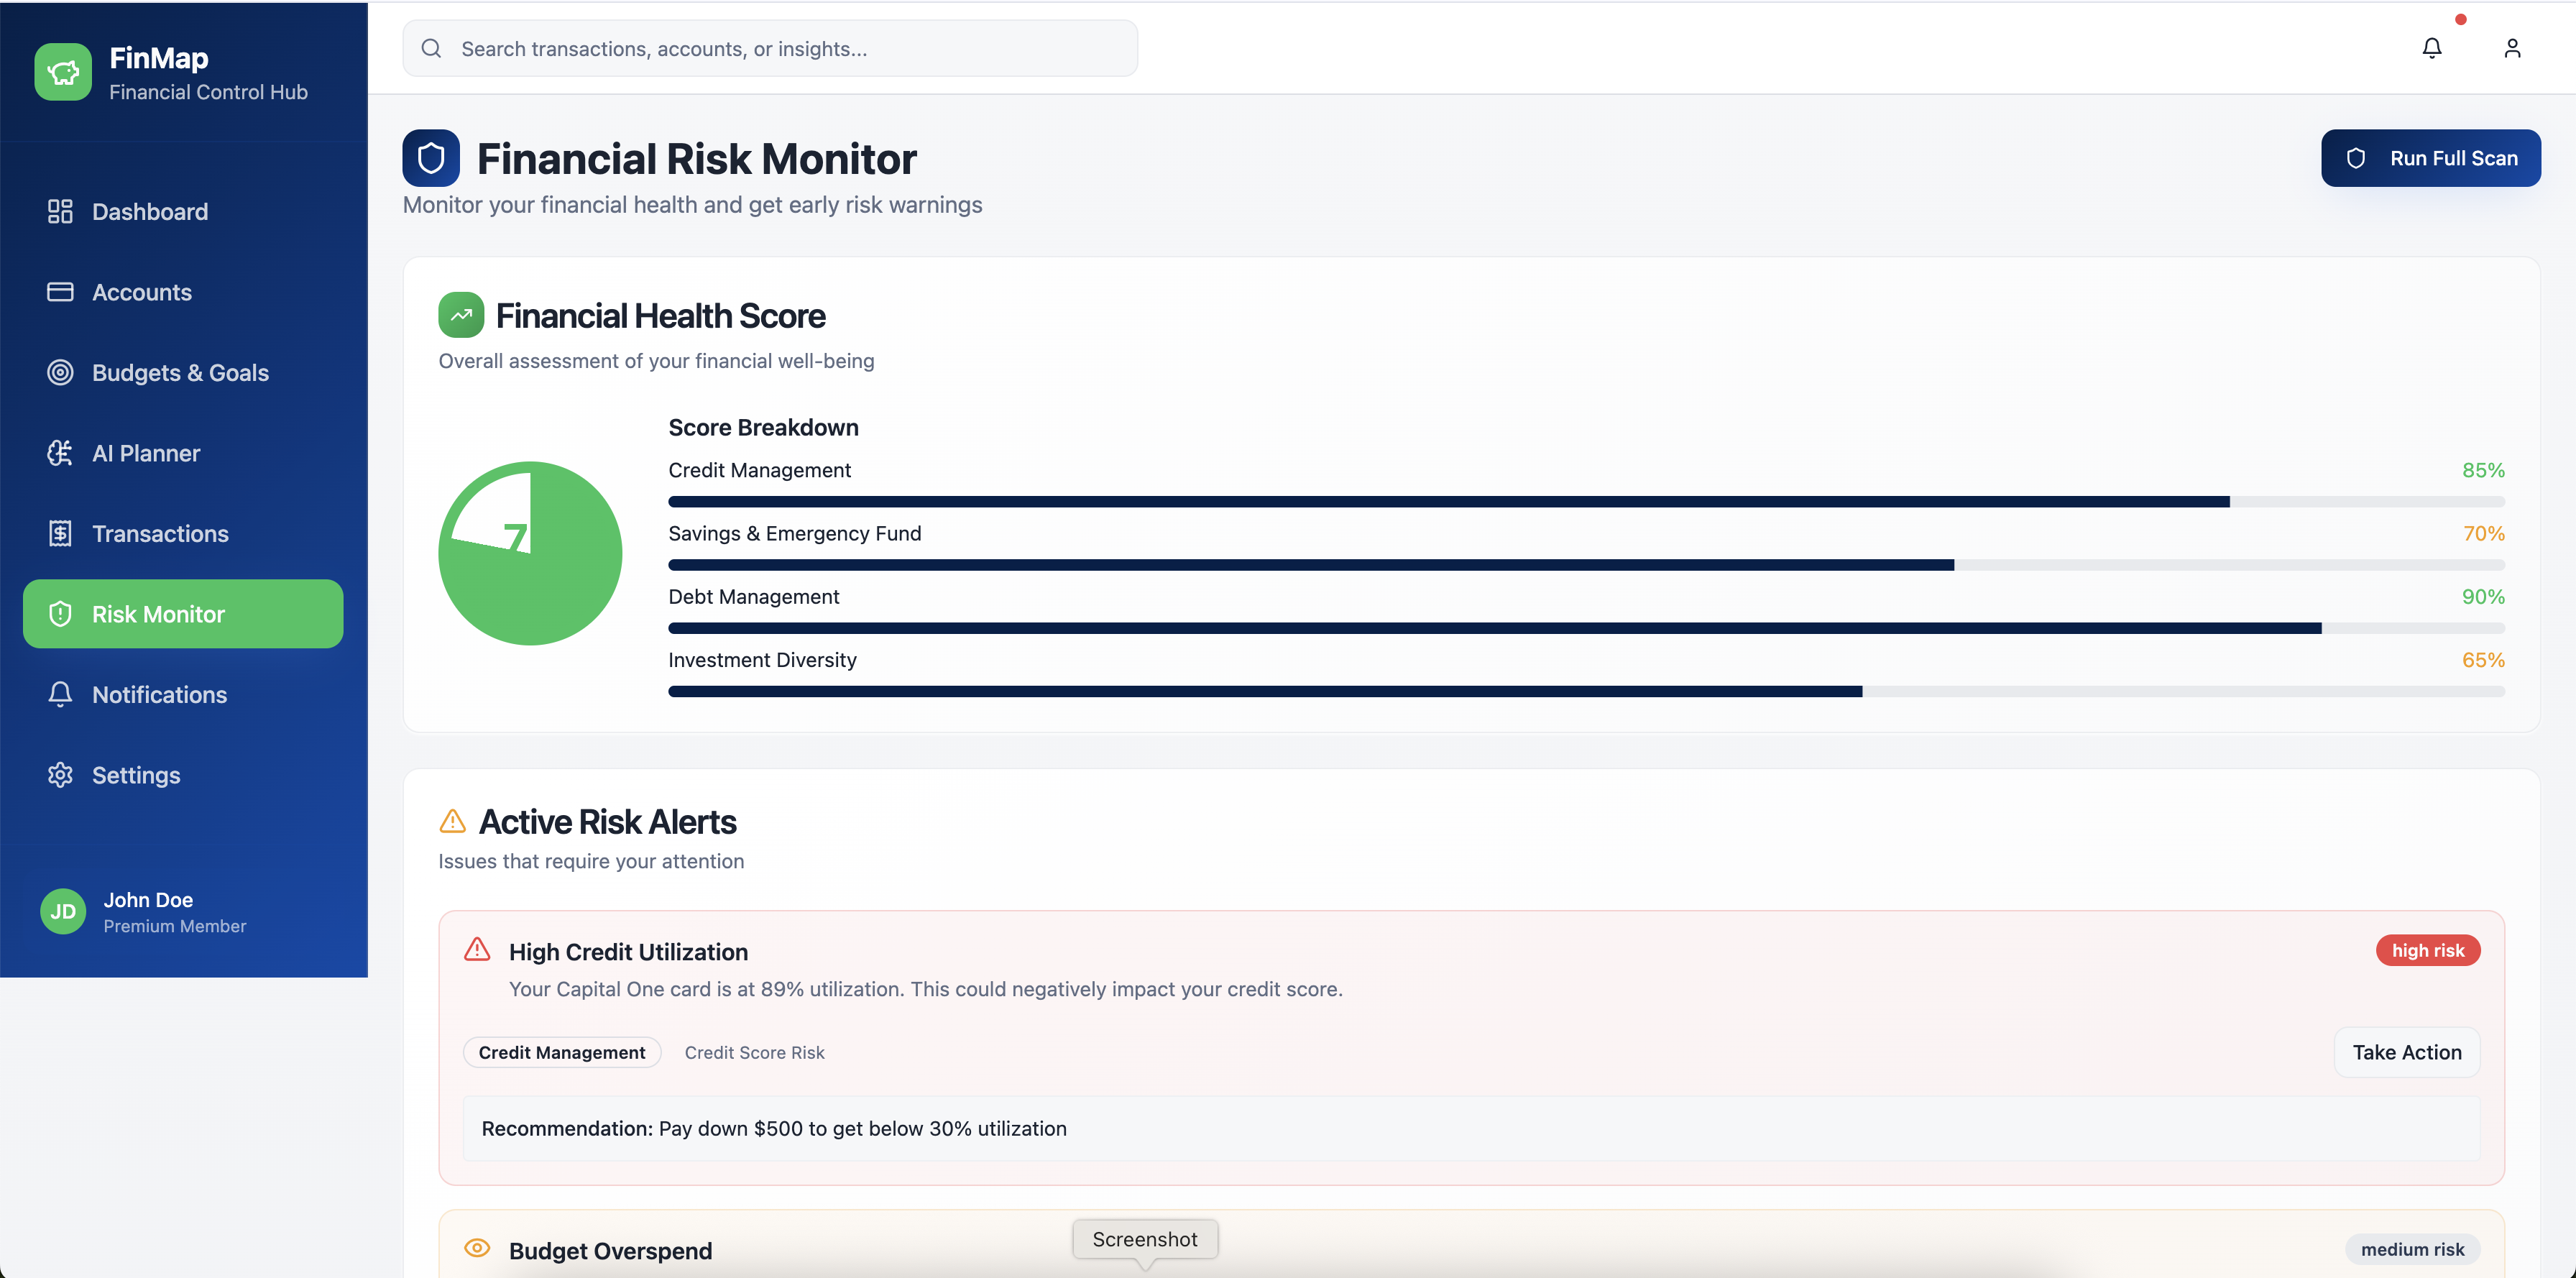Click the Credit Management progress bar
This screenshot has height=1278, width=2576.
point(1586,501)
